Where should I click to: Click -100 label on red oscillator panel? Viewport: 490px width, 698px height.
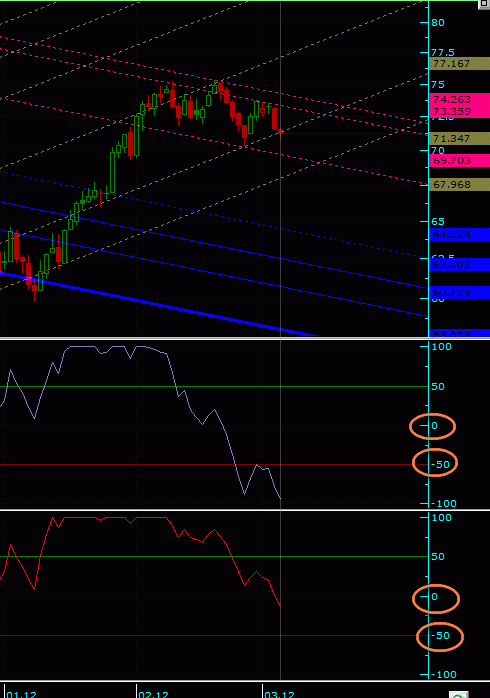(444, 674)
